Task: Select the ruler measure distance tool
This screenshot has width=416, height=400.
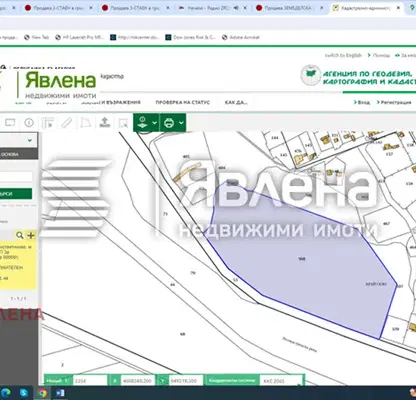Action: tap(67, 123)
